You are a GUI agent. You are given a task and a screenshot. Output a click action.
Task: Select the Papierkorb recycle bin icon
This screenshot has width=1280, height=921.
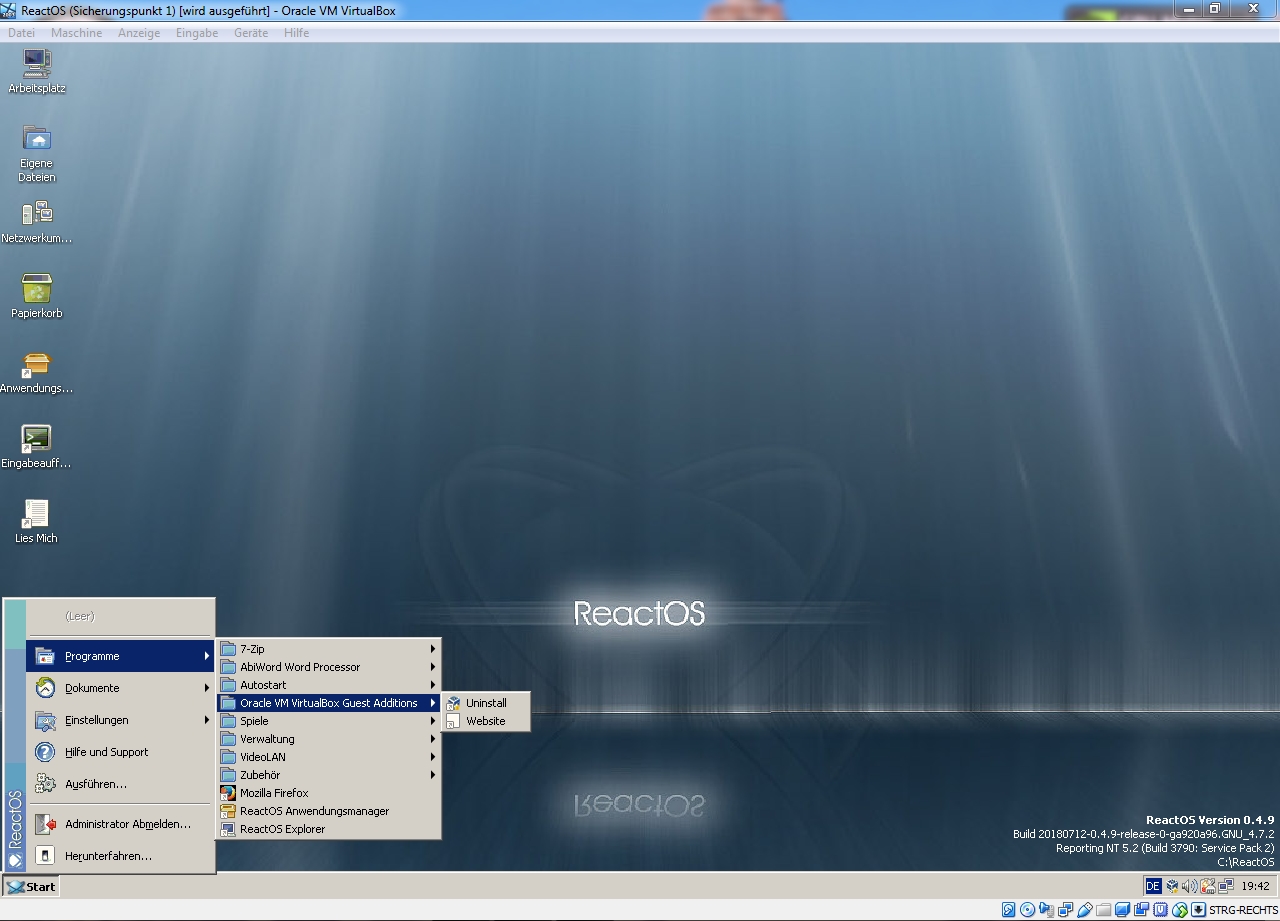(x=37, y=296)
